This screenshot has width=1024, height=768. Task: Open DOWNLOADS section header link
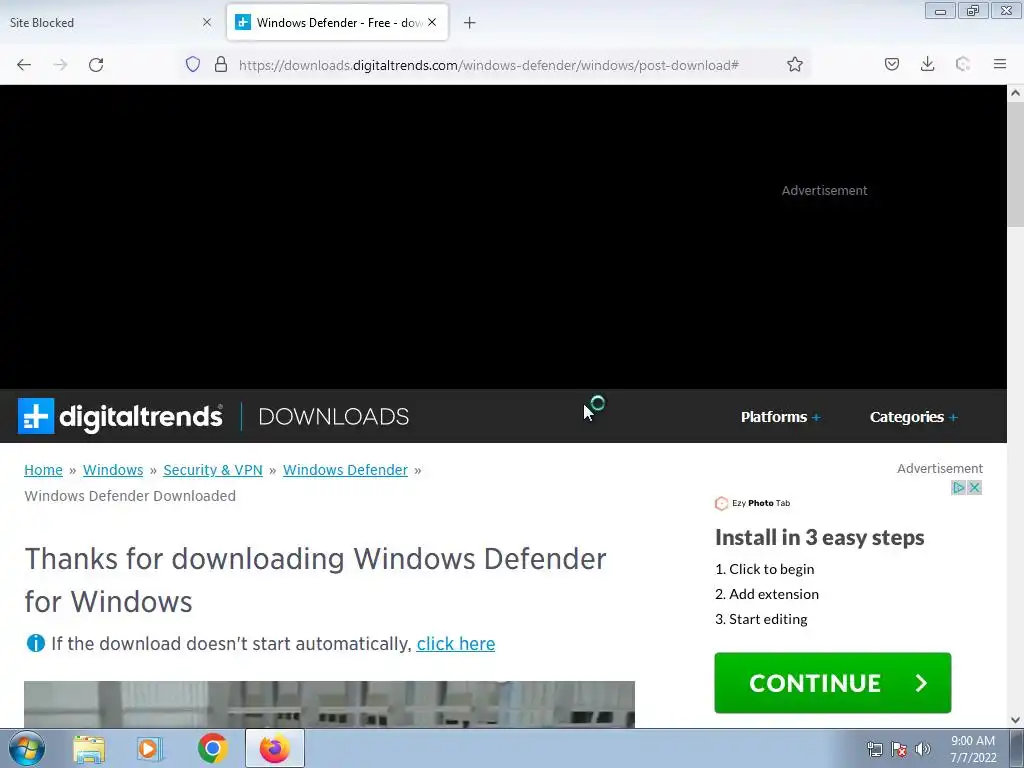(x=334, y=417)
